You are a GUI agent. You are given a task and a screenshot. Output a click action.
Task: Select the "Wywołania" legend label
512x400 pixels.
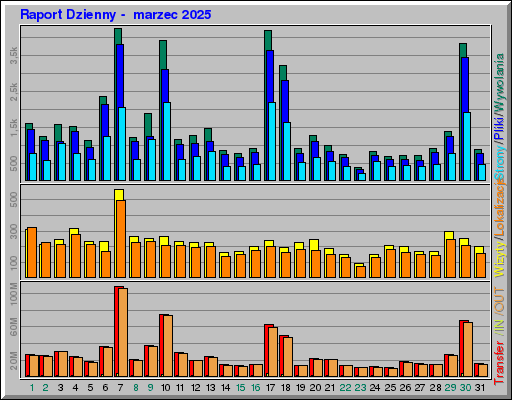(500, 82)
